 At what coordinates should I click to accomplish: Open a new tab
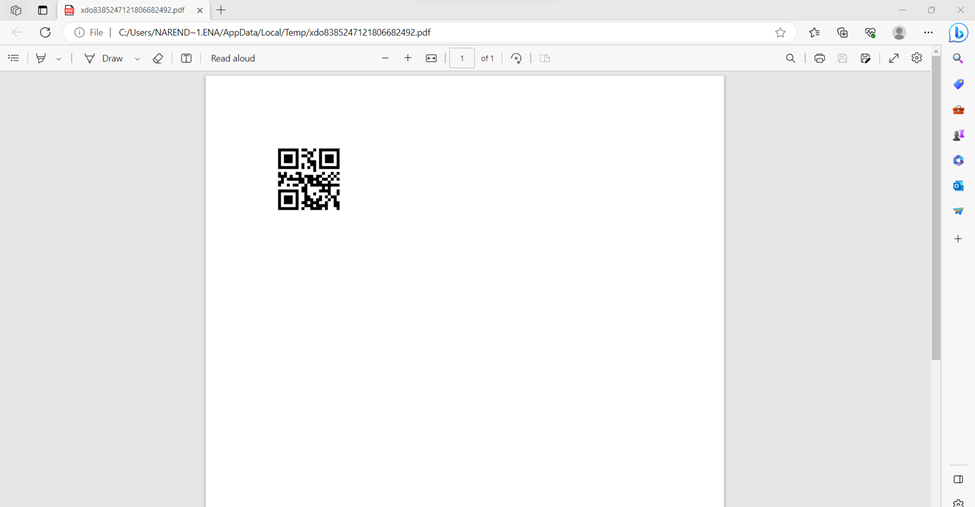[x=221, y=10]
